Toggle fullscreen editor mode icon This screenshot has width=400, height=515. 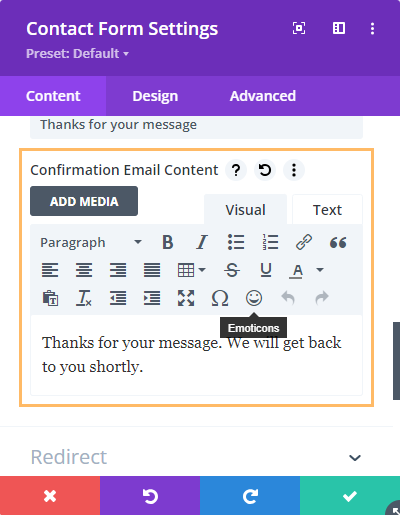(186, 298)
